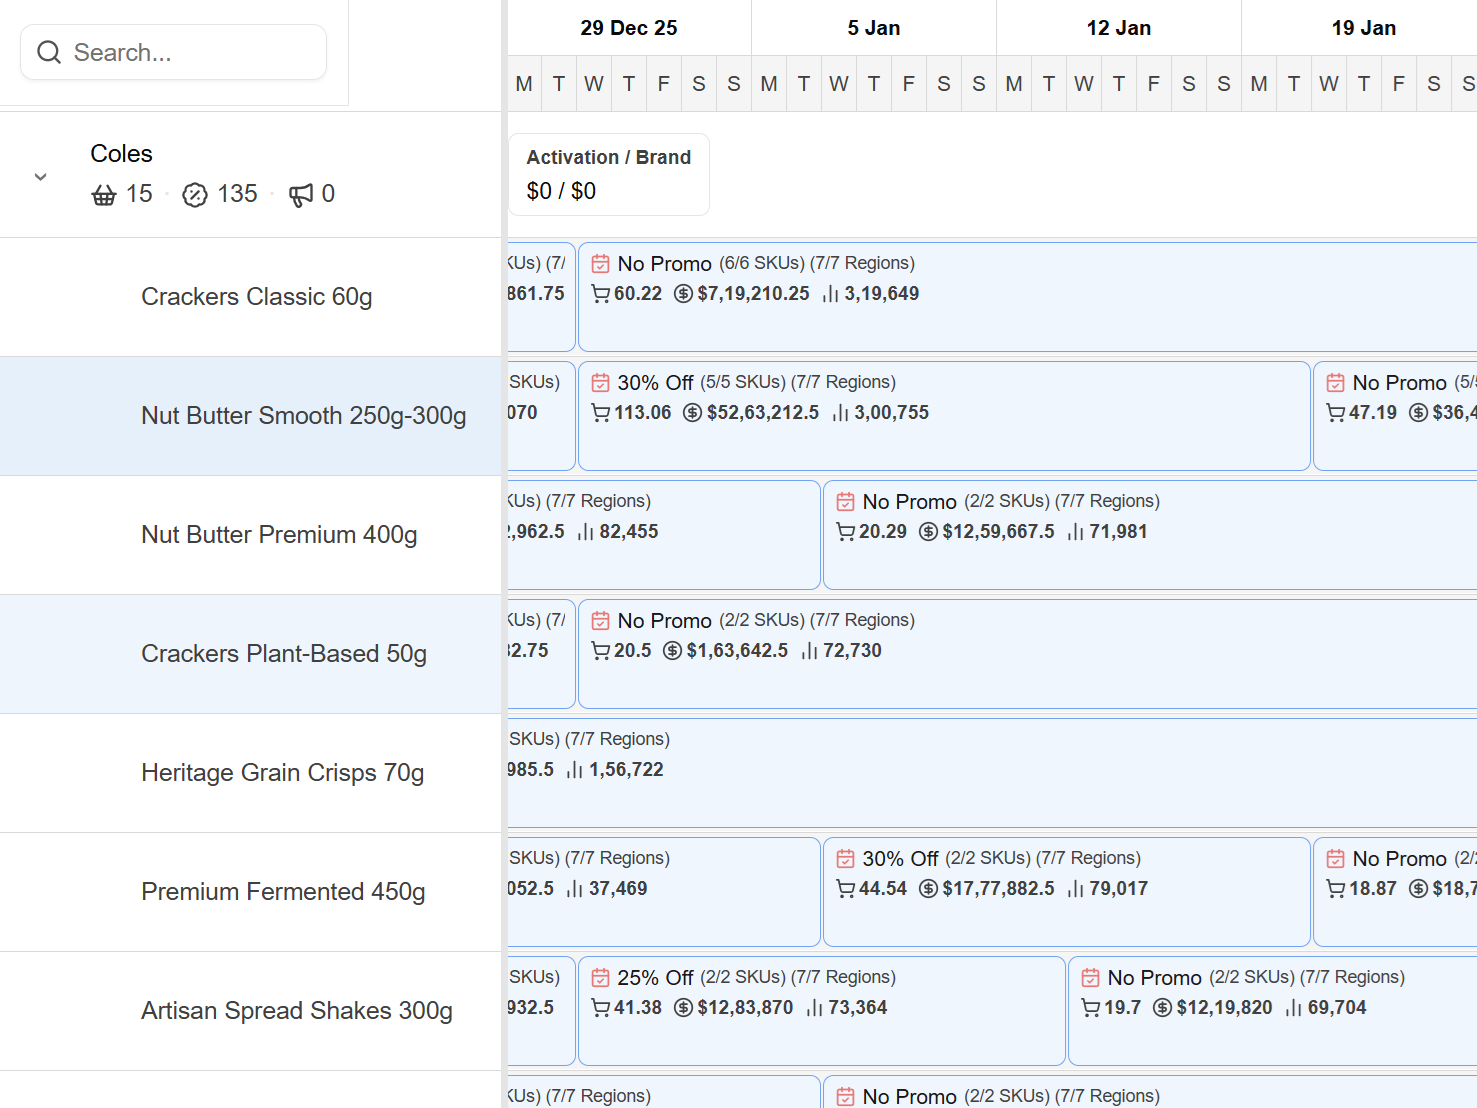1477x1108 pixels.
Task: Click bar chart icon beside 73,364
Action: [815, 1008]
